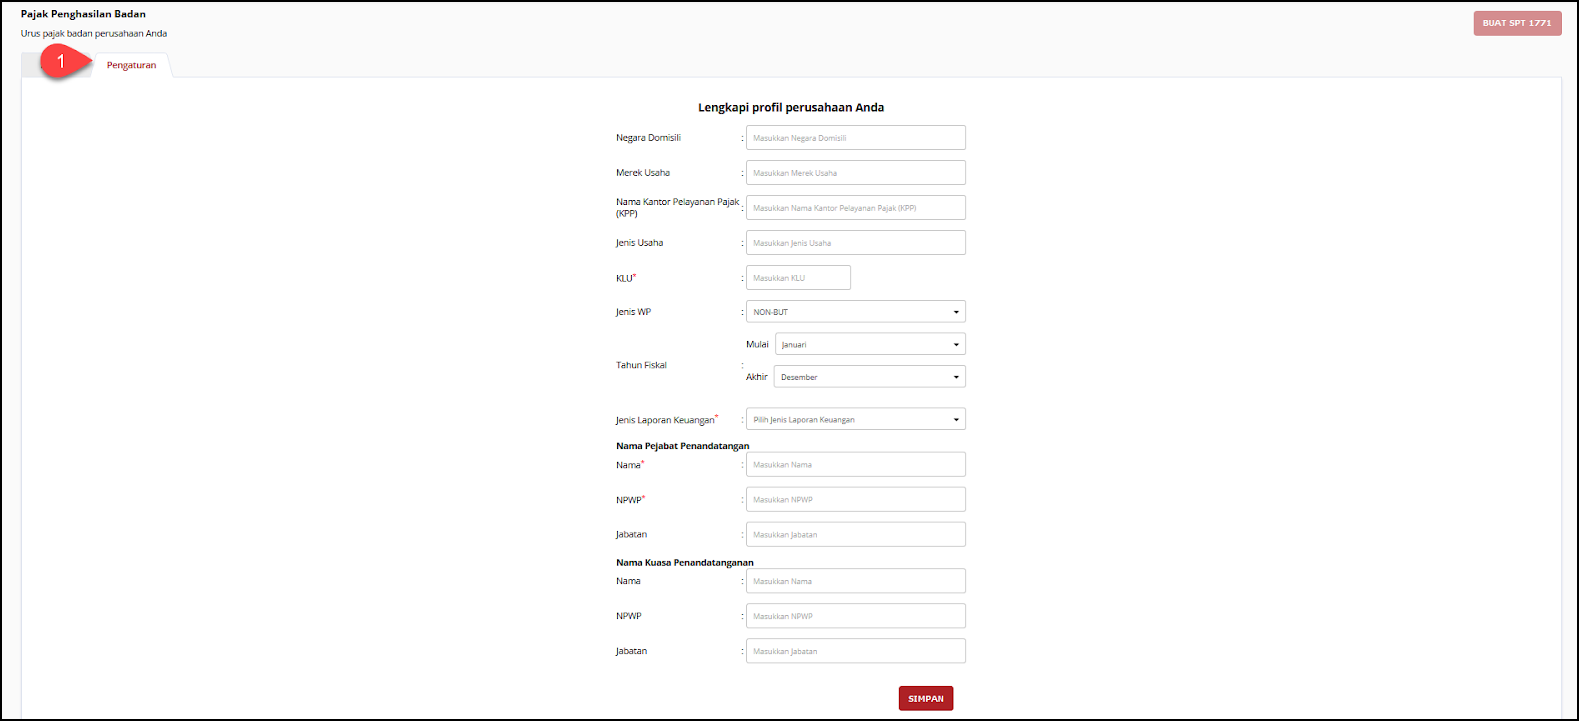Click the Jenis Usaha text box

pyautogui.click(x=855, y=243)
